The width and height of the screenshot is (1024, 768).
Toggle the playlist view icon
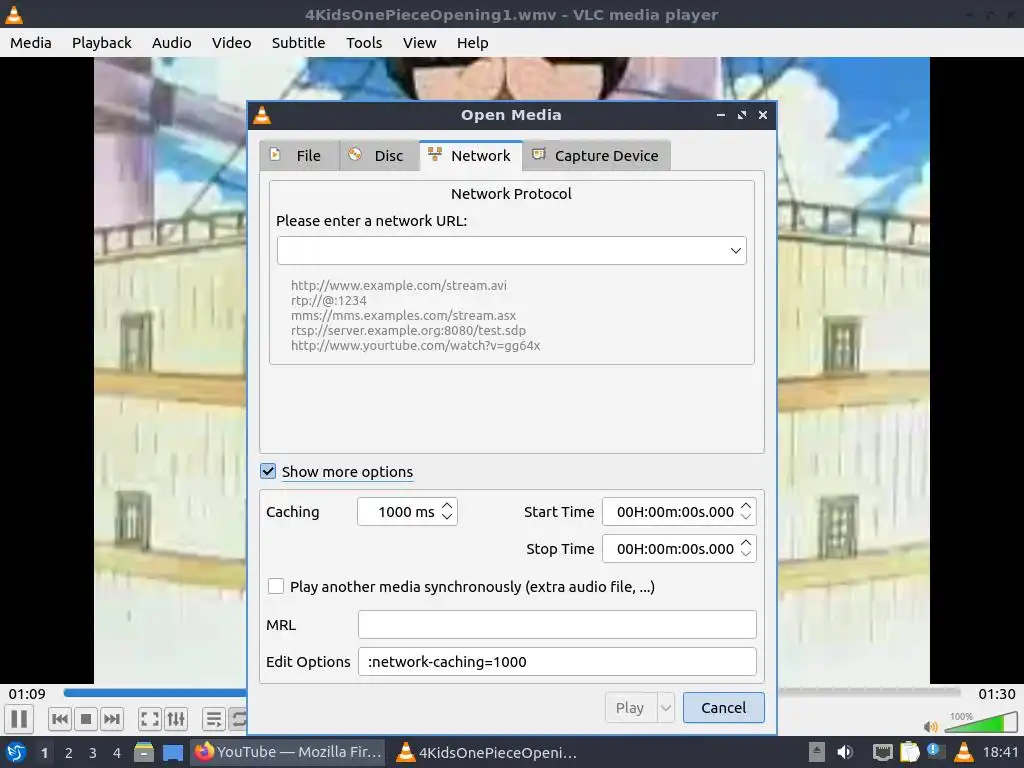214,720
